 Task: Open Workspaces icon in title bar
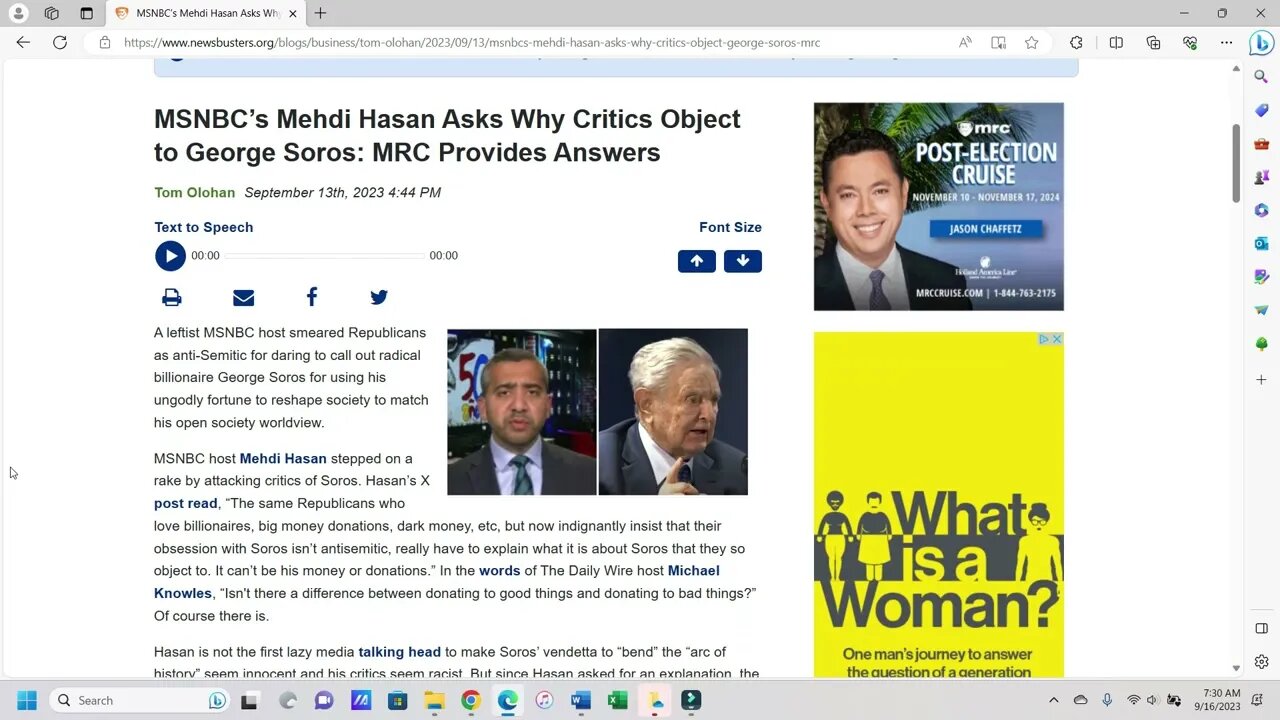[52, 13]
